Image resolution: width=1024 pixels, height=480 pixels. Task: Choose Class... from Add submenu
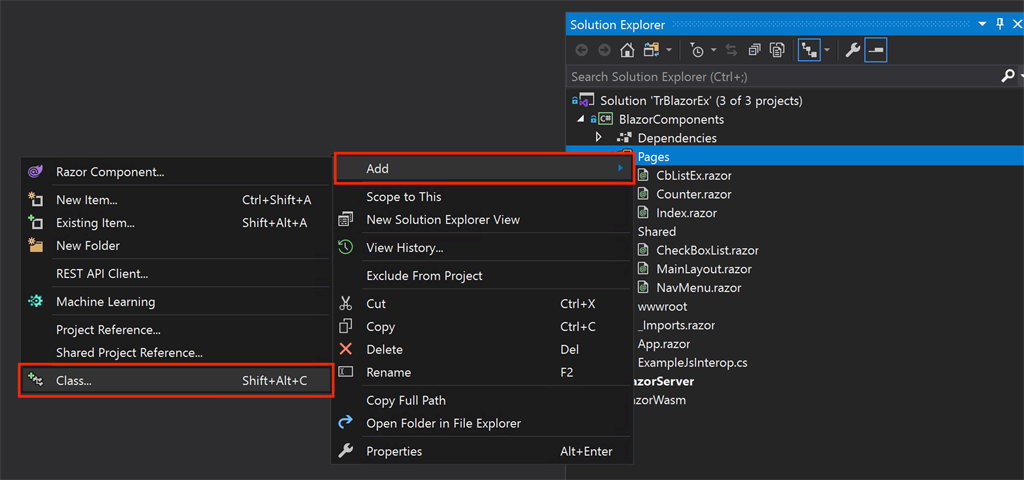coord(176,380)
